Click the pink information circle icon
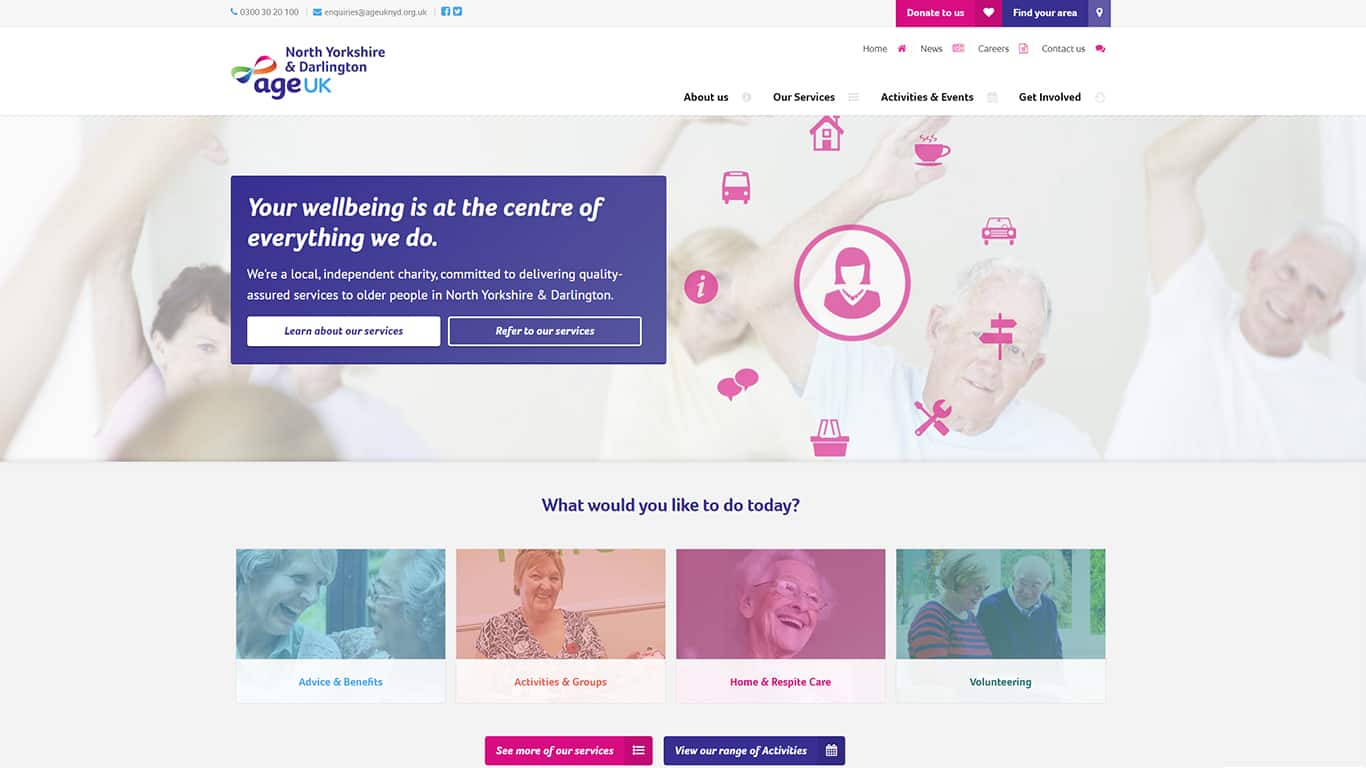This screenshot has width=1366, height=768. (x=701, y=287)
